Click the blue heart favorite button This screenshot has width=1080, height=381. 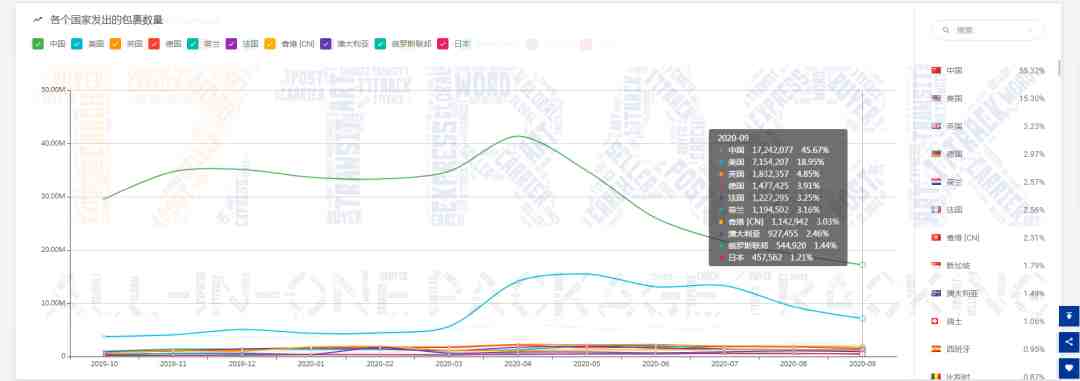[1068, 367]
